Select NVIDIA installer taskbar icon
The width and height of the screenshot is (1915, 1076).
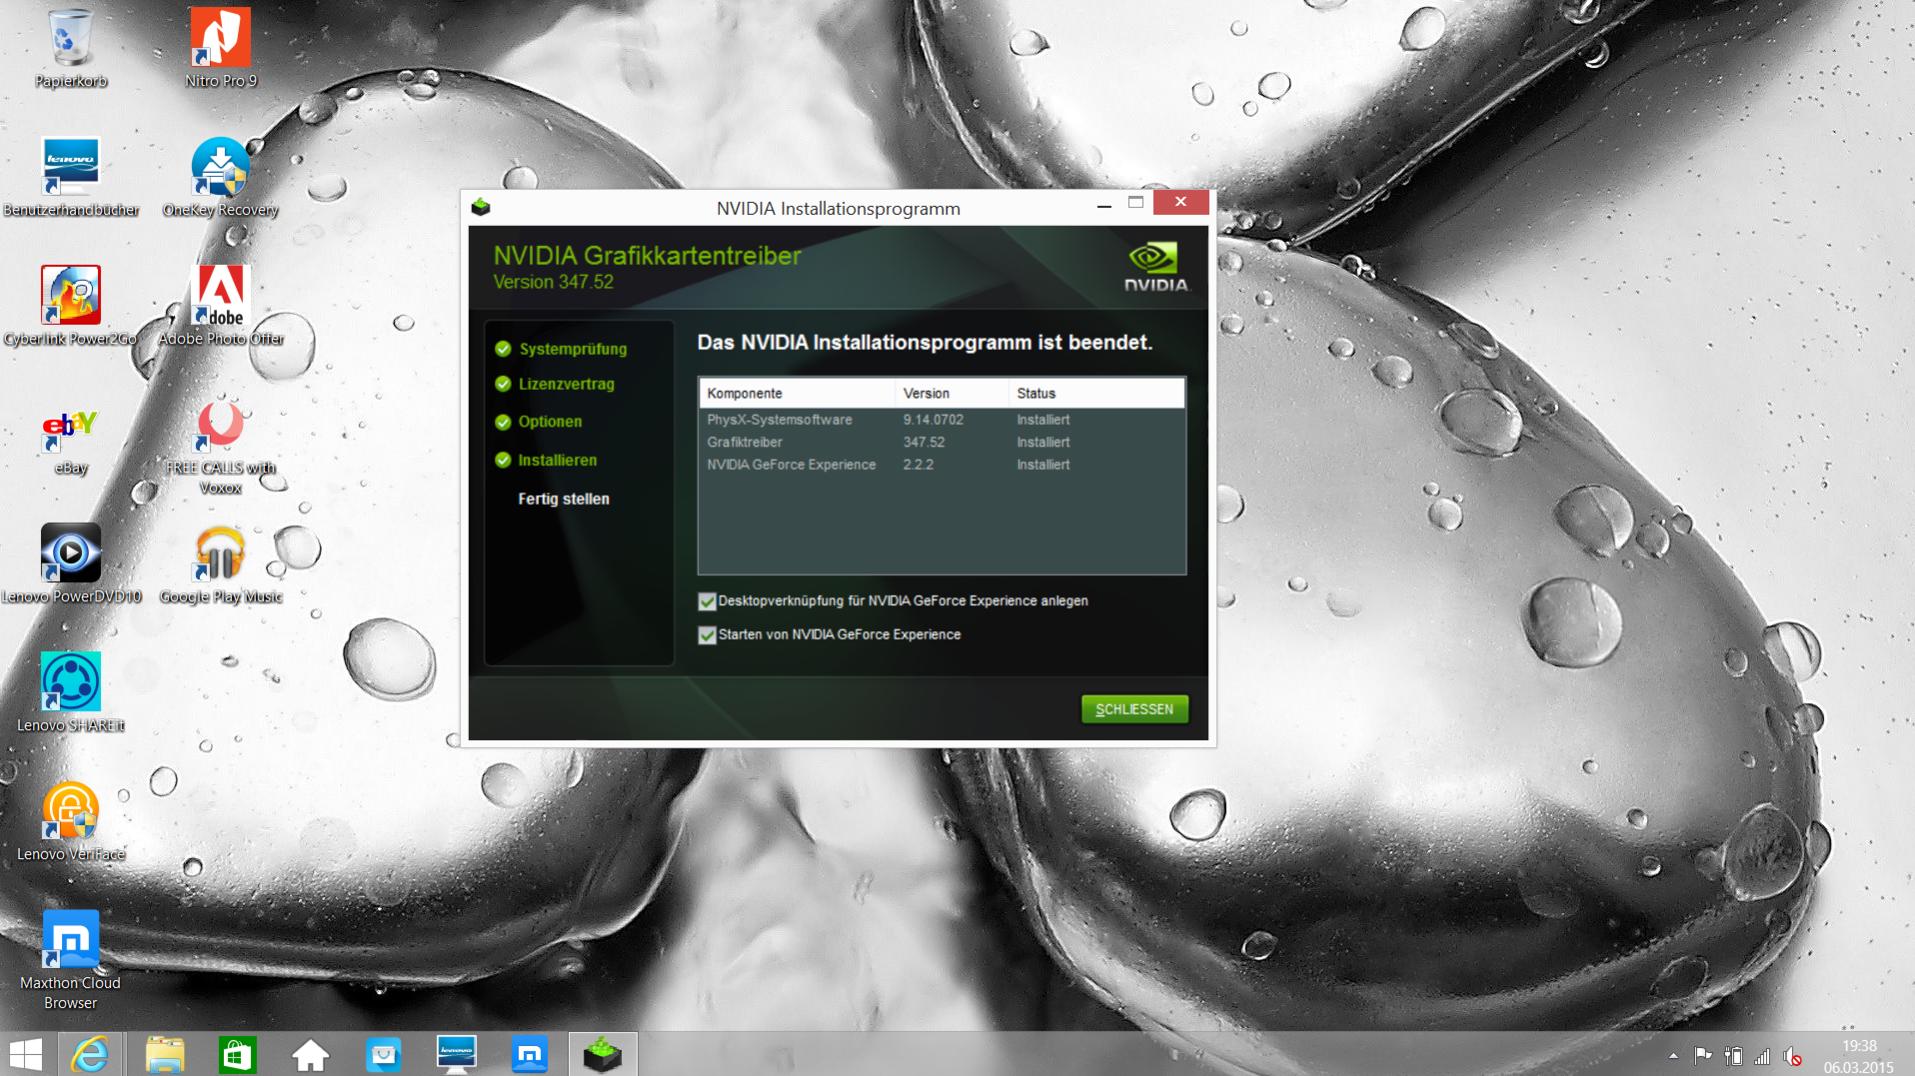pyautogui.click(x=603, y=1054)
